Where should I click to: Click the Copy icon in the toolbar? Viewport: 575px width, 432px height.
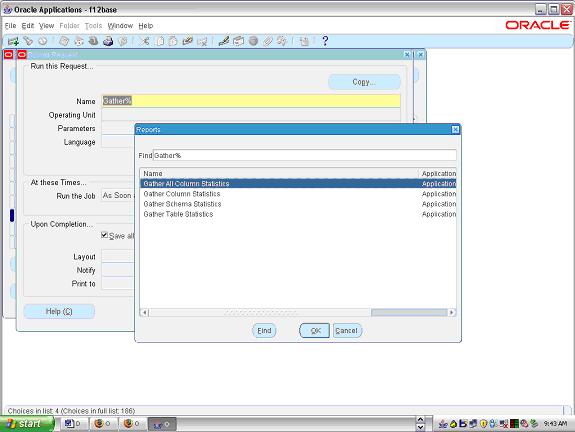tap(160, 41)
